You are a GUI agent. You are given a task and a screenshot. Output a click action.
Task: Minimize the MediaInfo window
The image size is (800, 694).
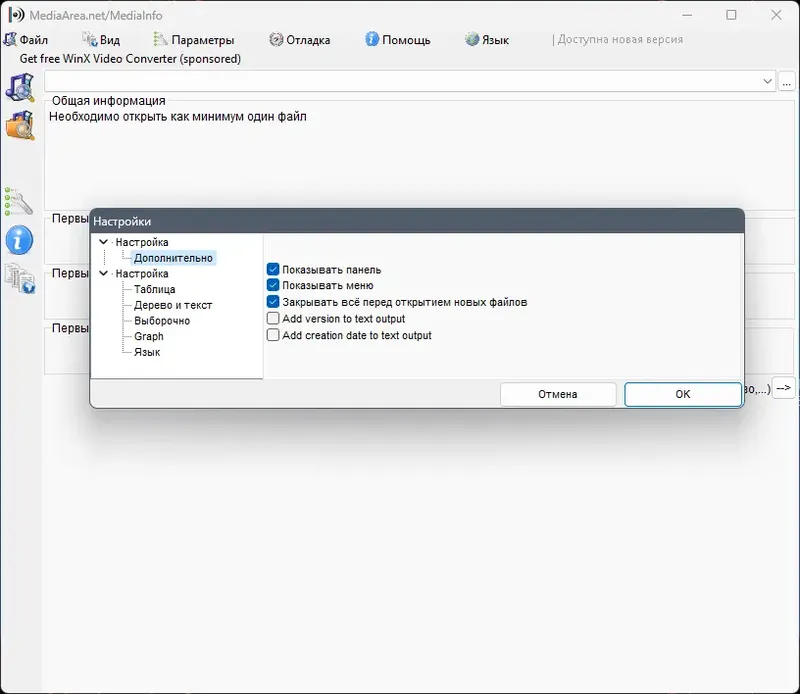pos(687,15)
